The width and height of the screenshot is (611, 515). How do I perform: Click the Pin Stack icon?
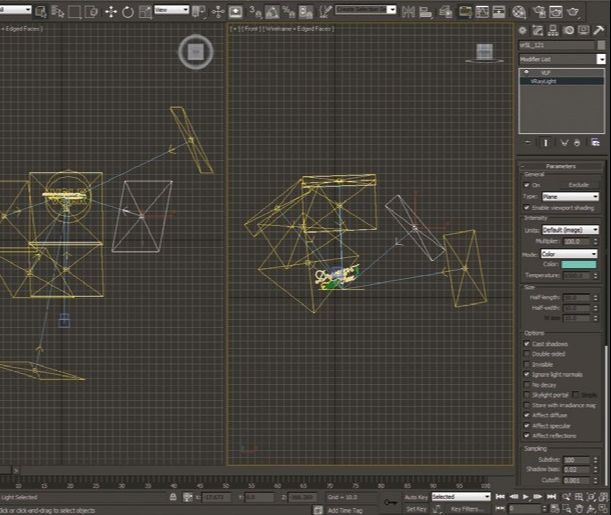click(528, 143)
